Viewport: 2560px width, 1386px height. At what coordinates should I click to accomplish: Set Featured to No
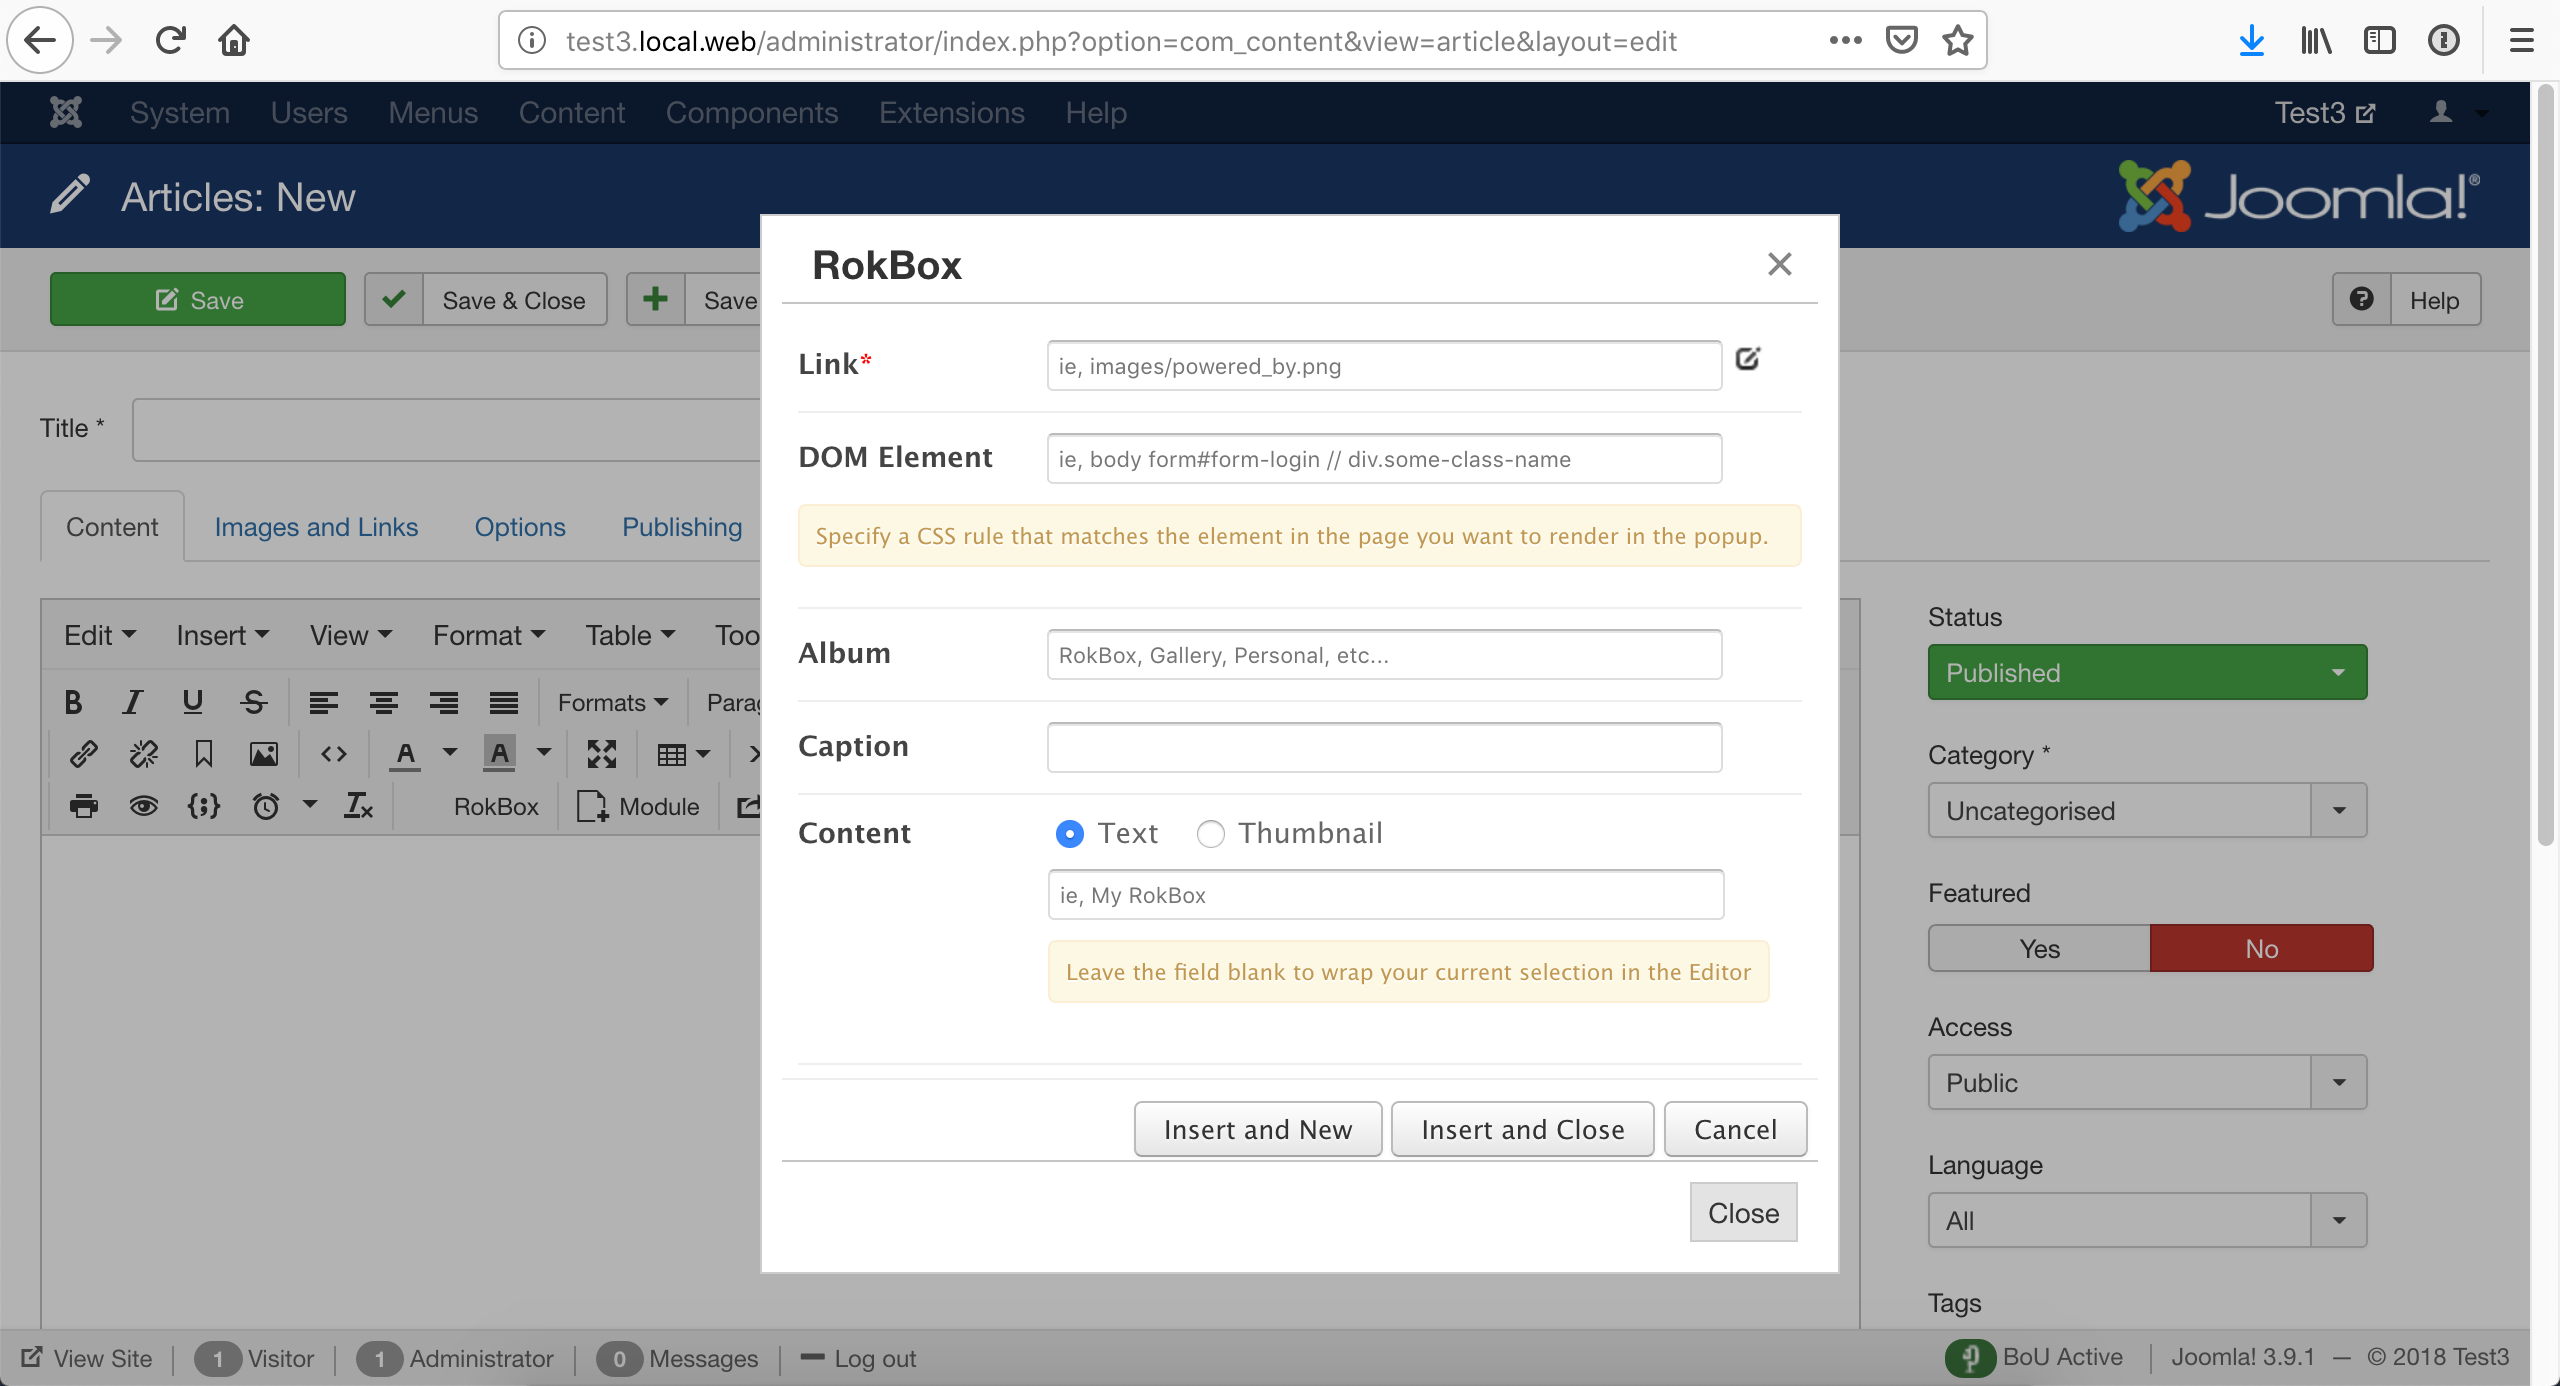tap(2261, 948)
